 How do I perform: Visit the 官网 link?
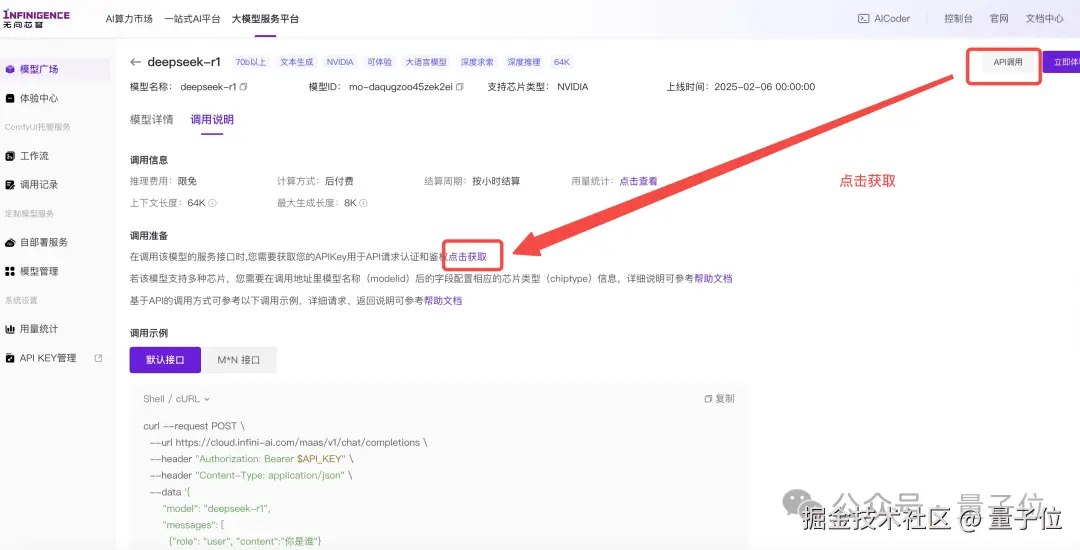(999, 19)
